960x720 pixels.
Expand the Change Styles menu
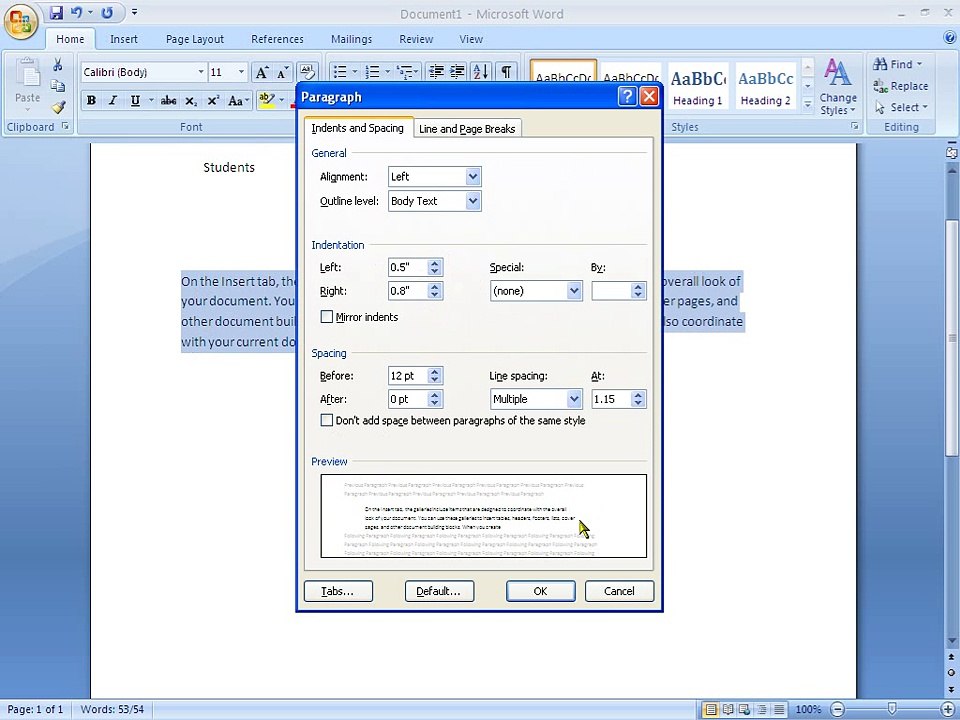[x=838, y=86]
